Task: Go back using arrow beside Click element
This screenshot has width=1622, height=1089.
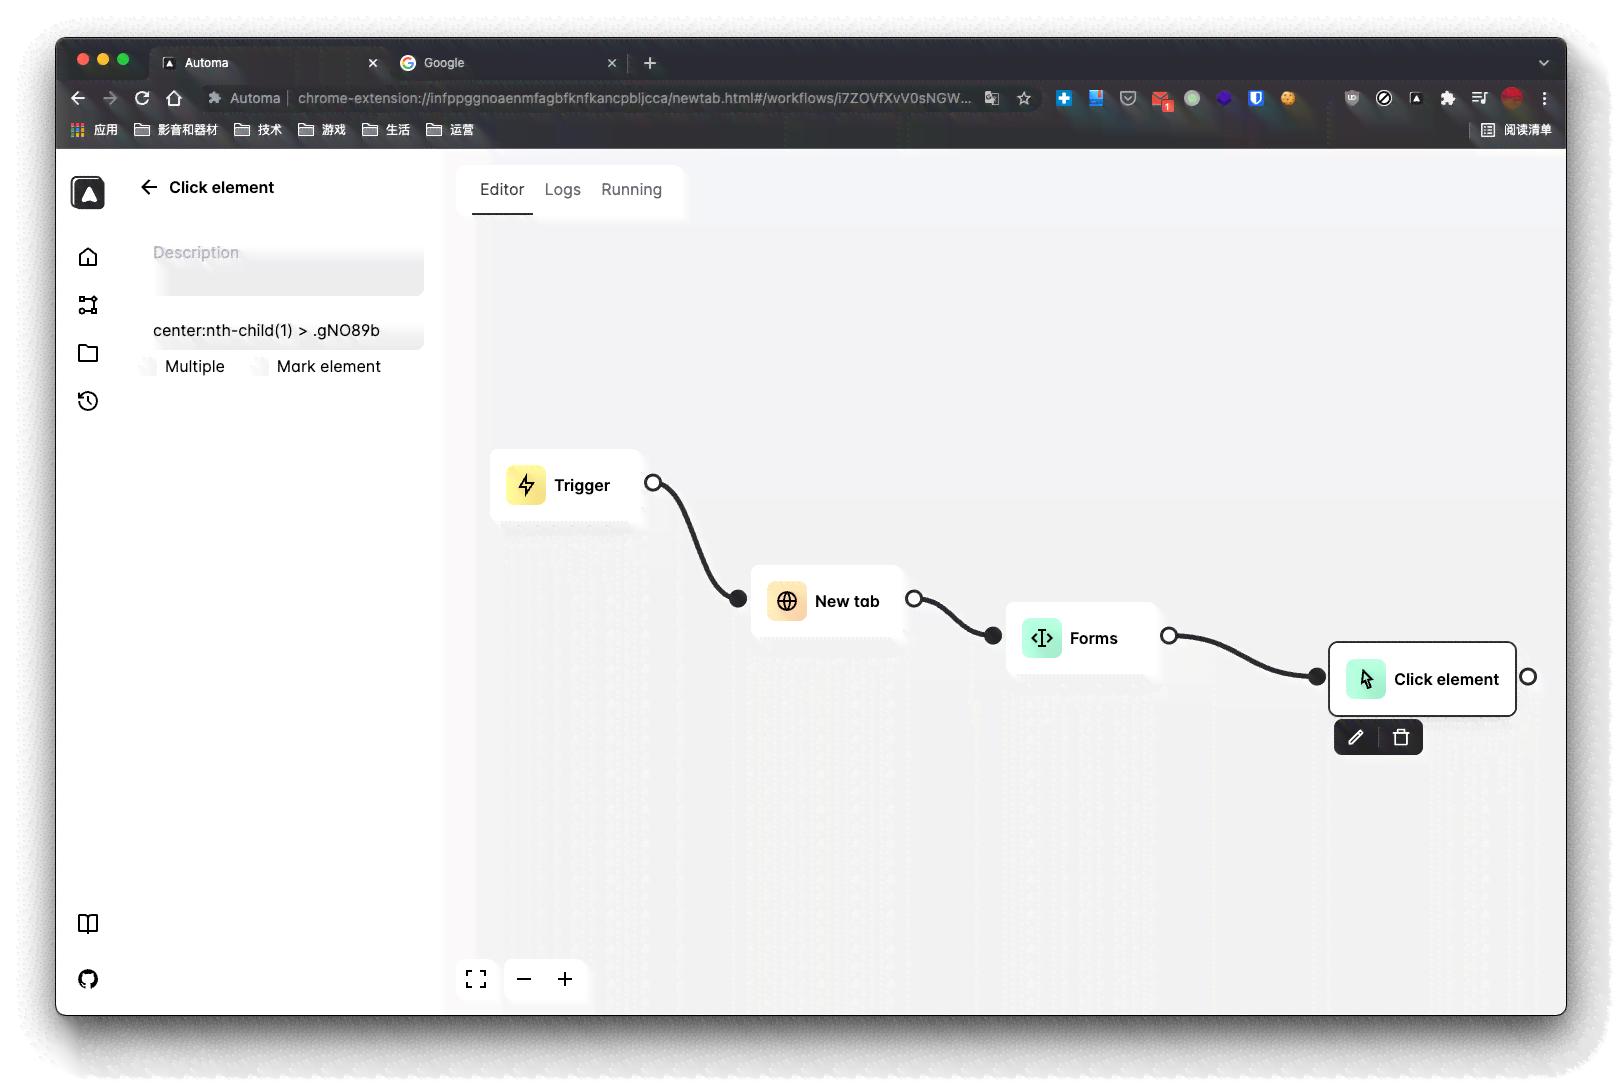Action: point(149,187)
